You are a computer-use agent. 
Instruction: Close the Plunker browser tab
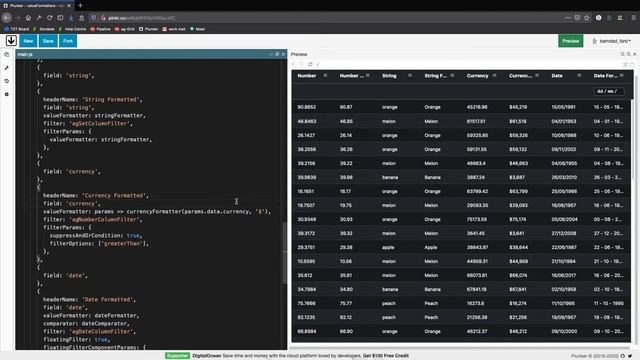(x=69, y=6)
